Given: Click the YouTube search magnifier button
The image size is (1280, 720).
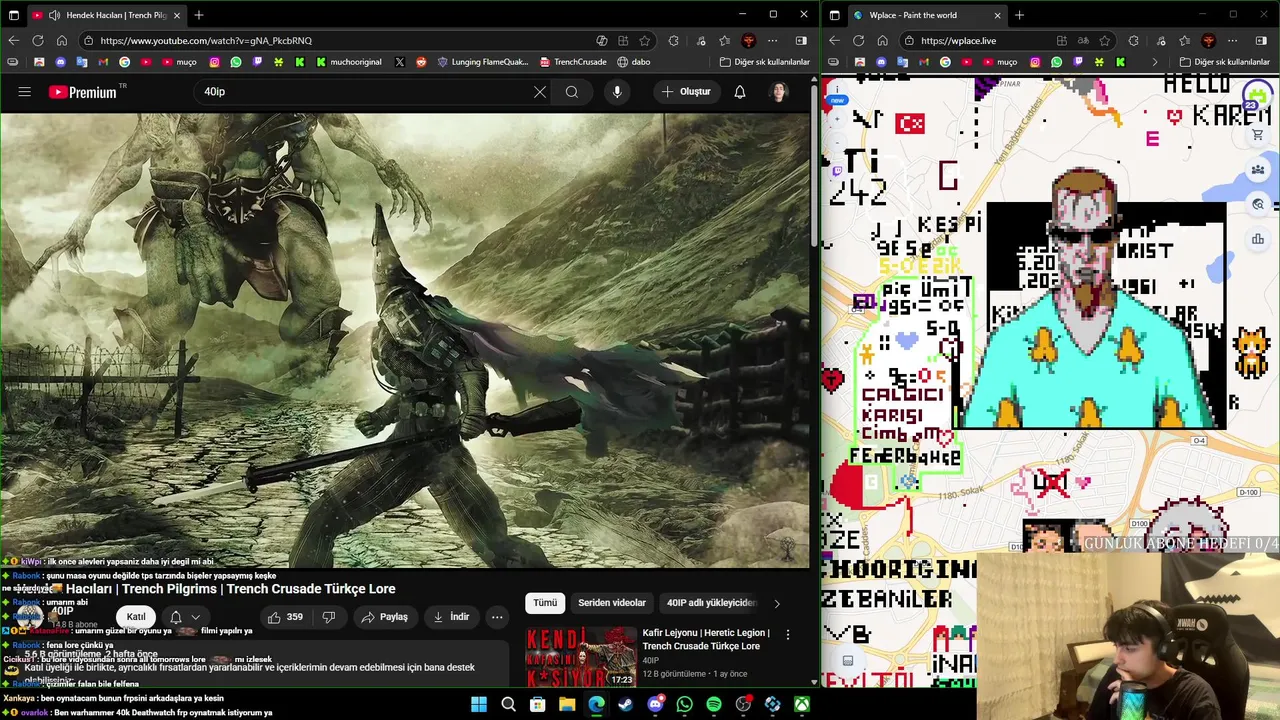Looking at the screenshot, I should pyautogui.click(x=572, y=92).
